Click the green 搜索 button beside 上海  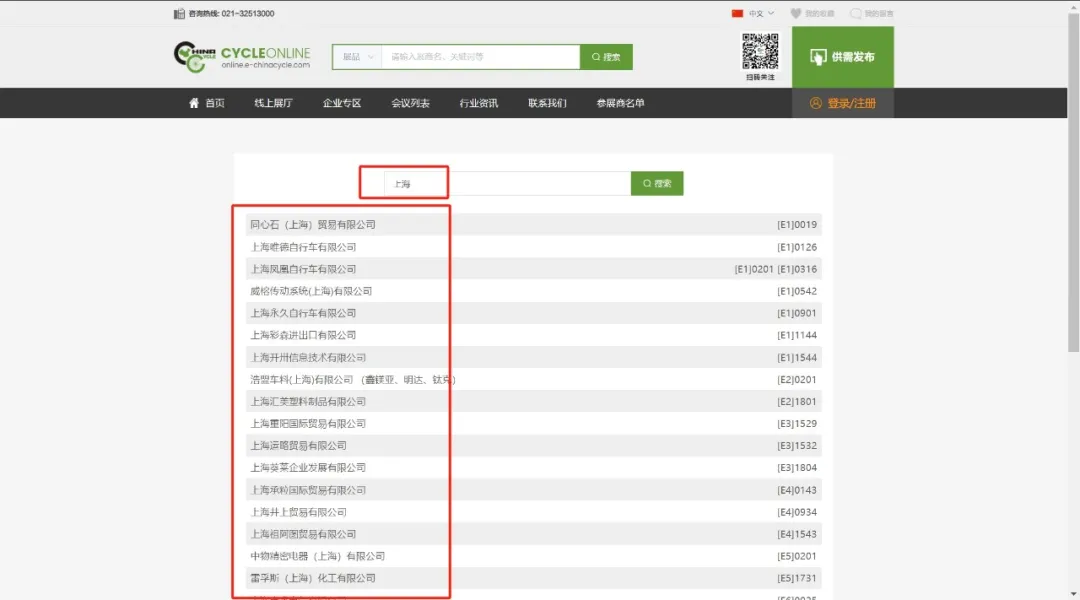657,184
